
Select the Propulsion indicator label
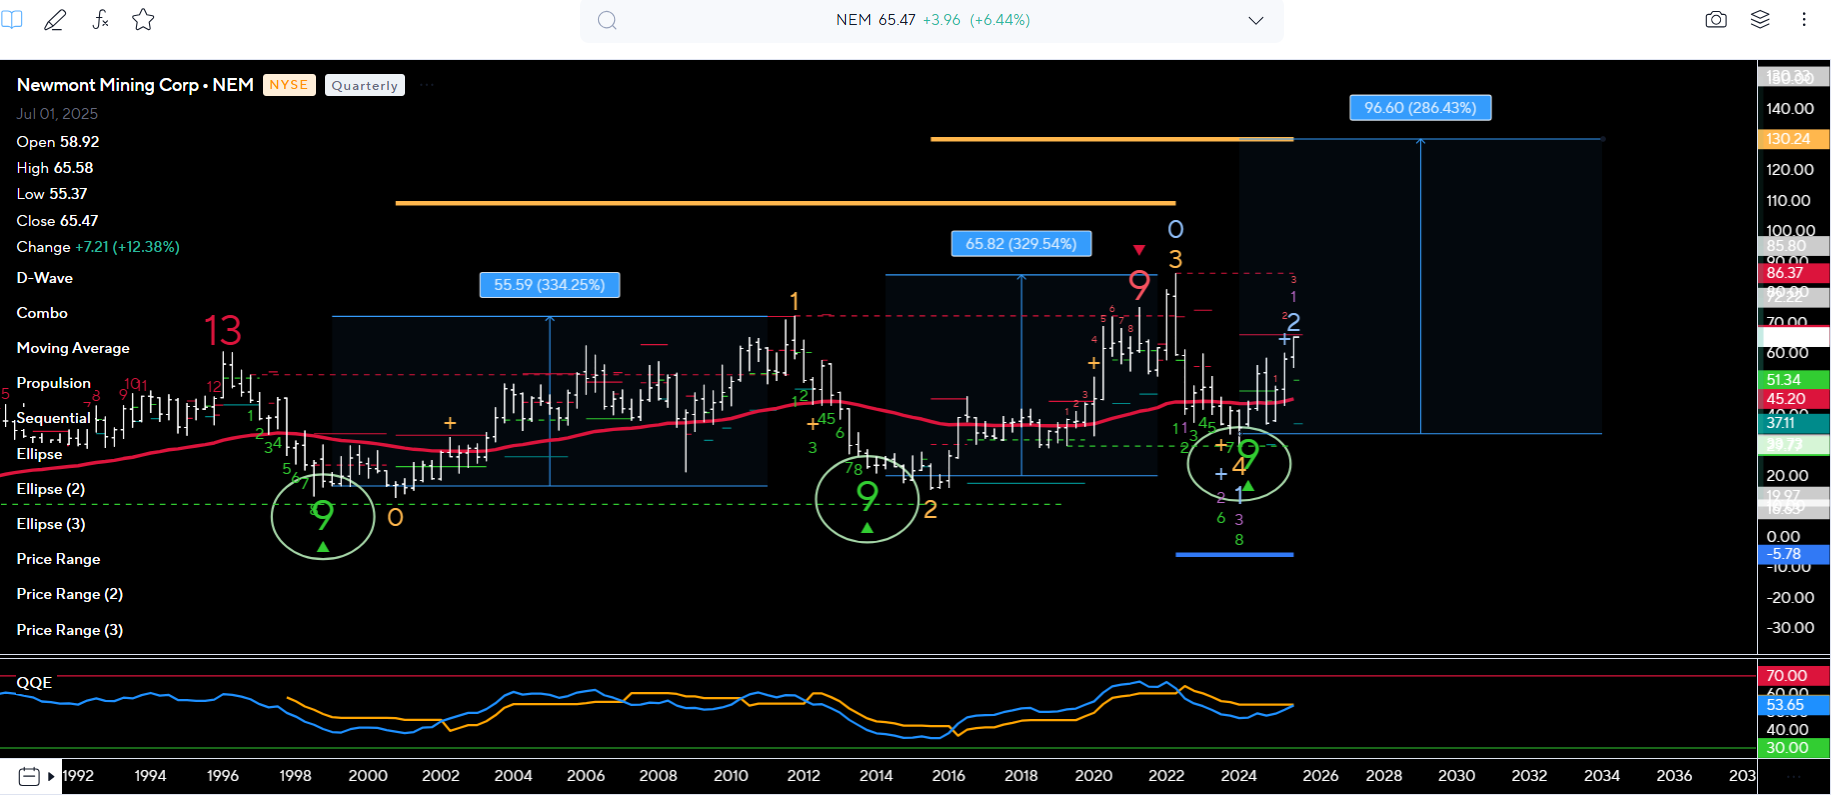point(54,383)
